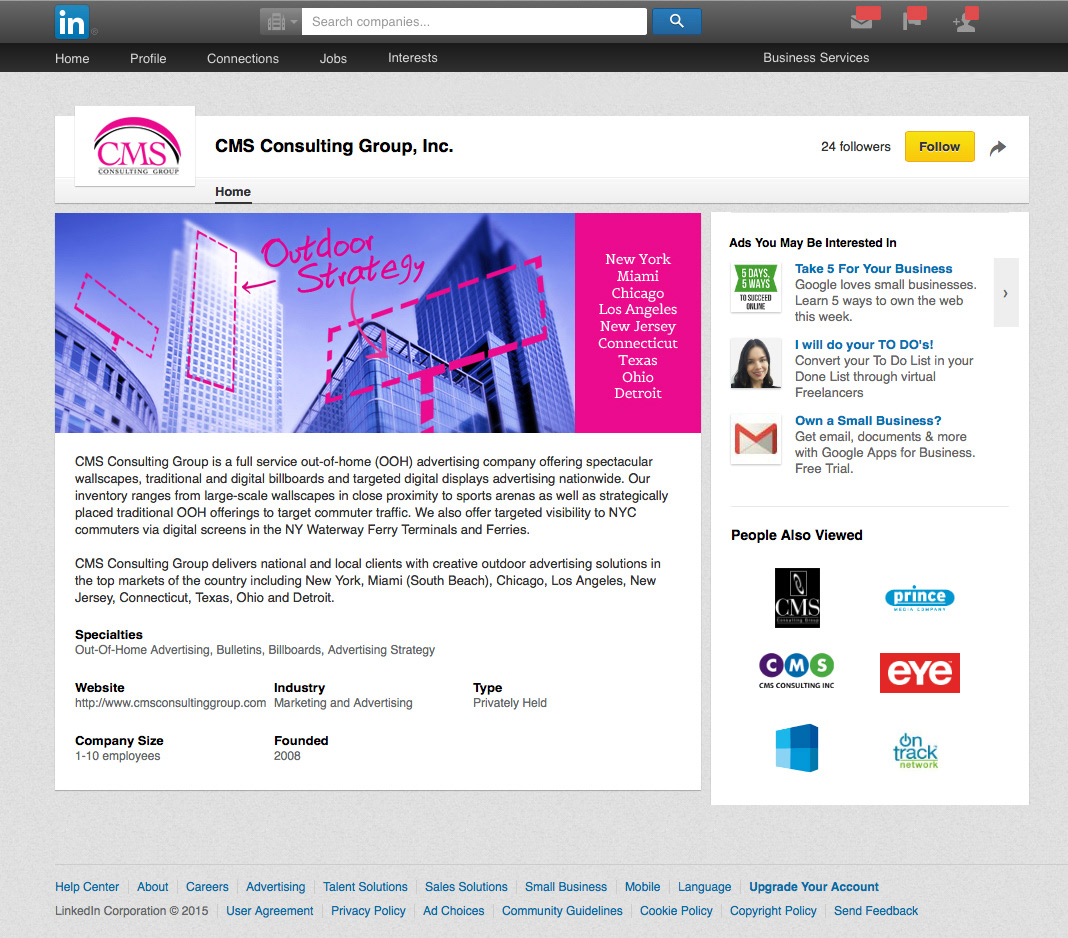Open the Small Business footer link
1068x938 pixels.
565,887
